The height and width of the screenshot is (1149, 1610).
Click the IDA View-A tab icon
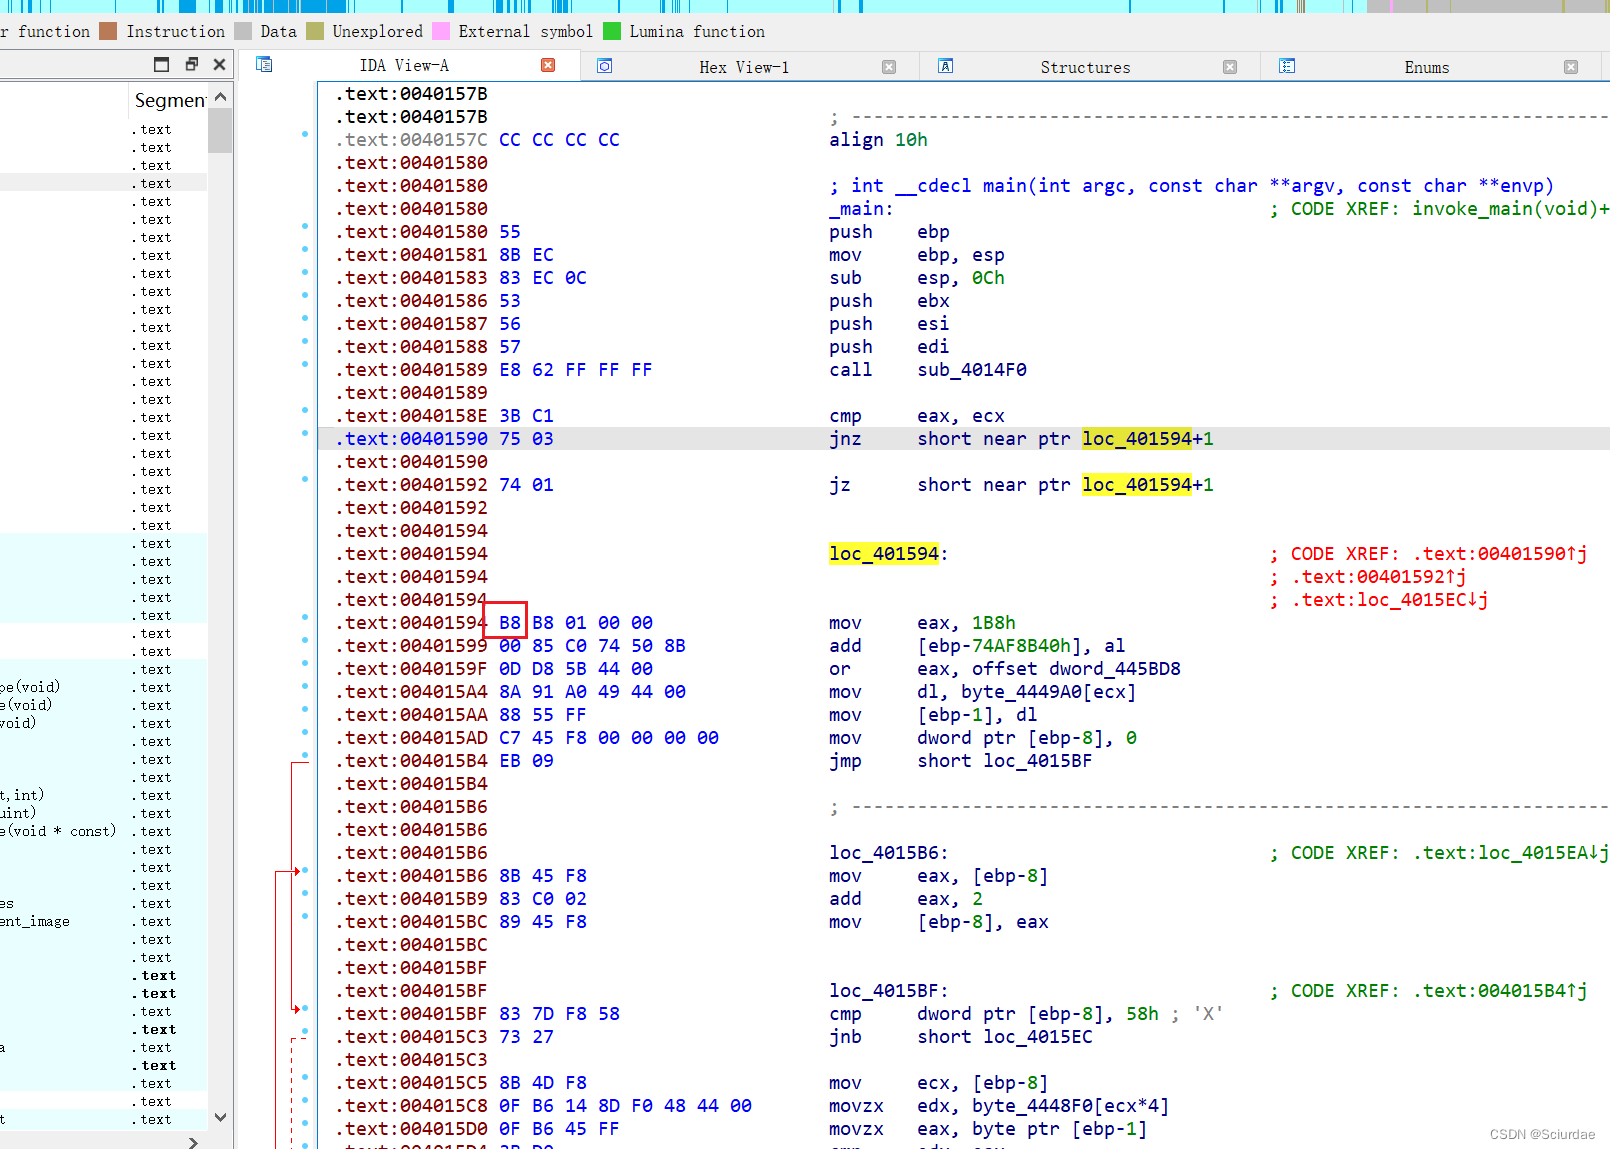264,64
